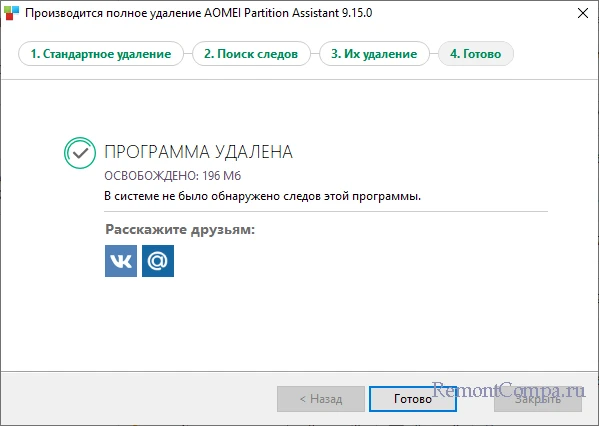The width and height of the screenshot is (599, 426).
Task: Click the 'Закрыть' button
Action: 538,399
